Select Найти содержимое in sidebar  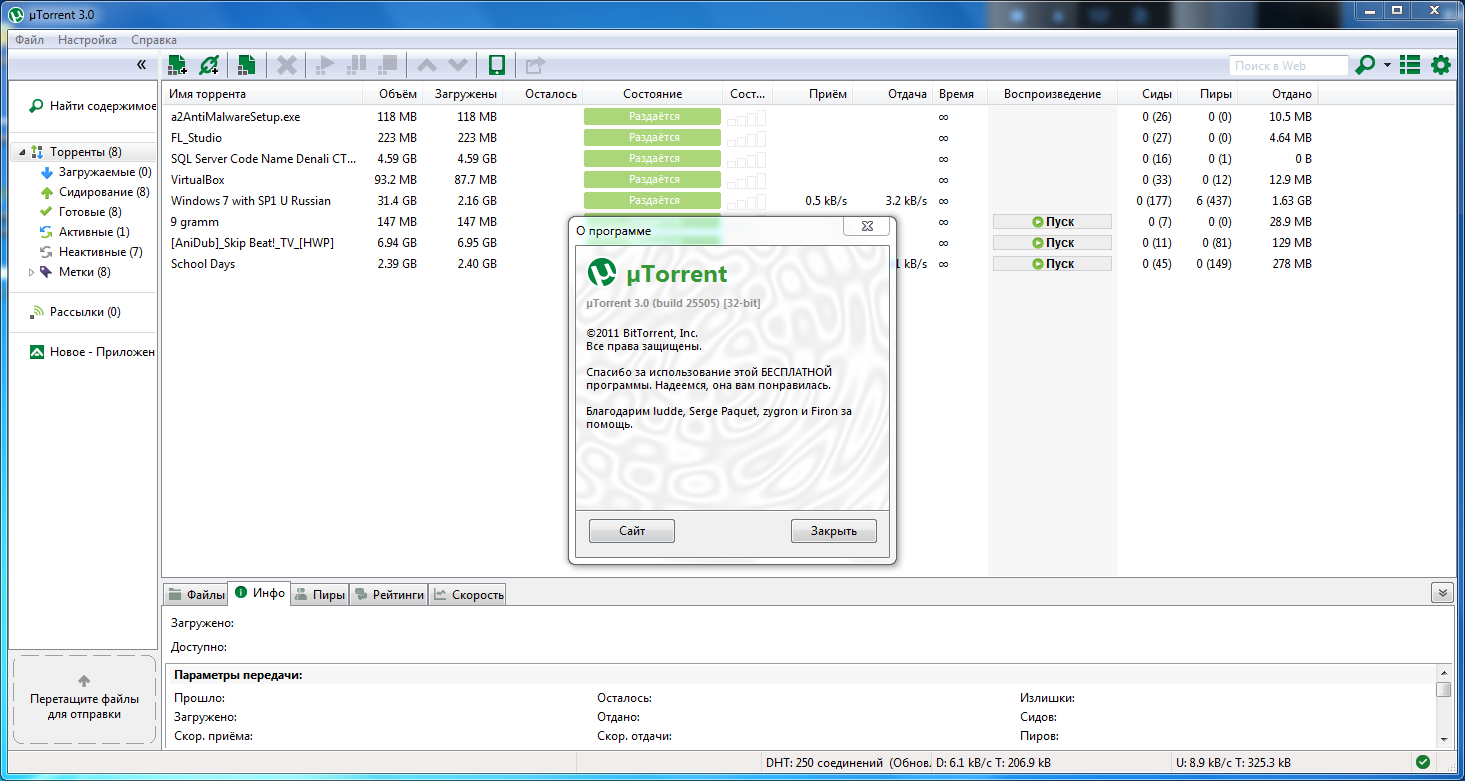91,106
